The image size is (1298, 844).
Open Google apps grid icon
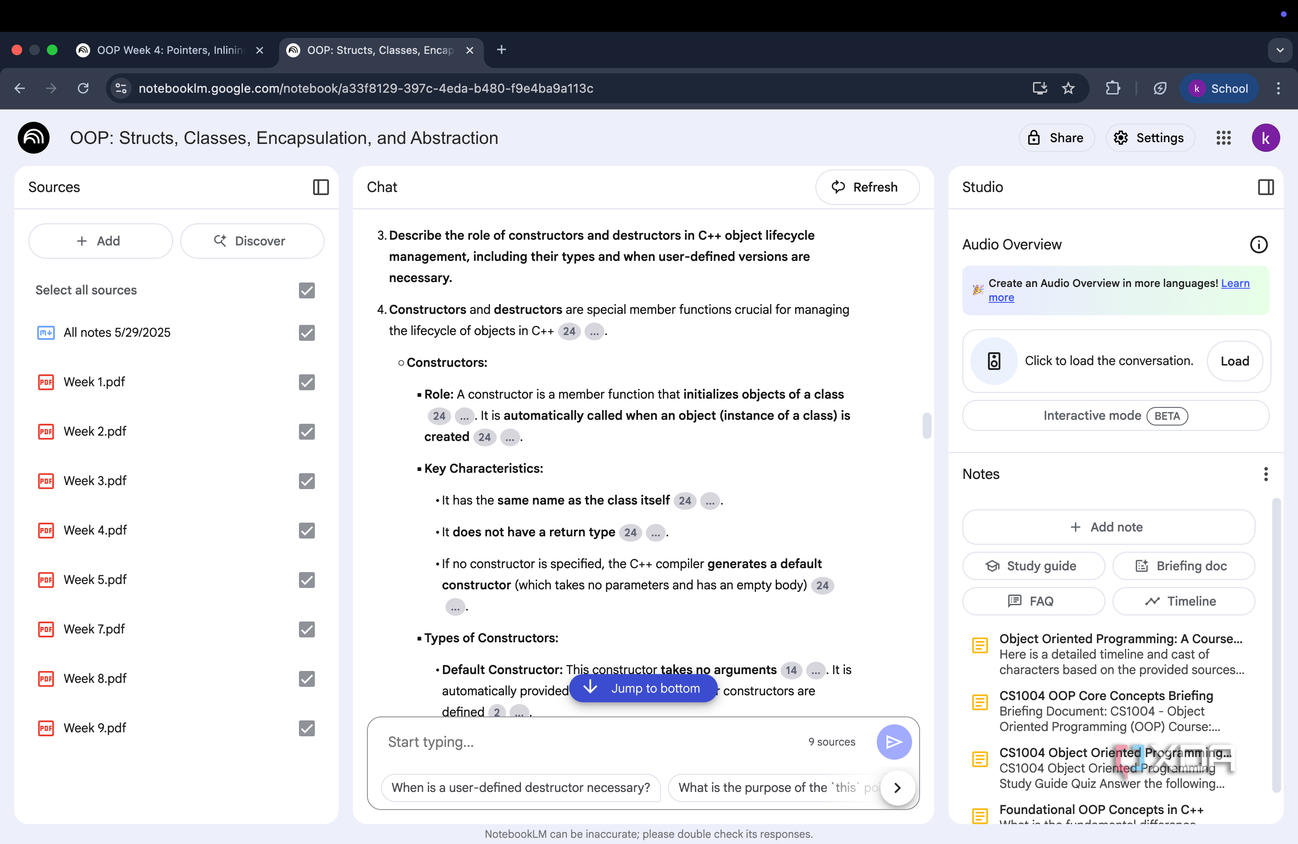click(x=1224, y=138)
